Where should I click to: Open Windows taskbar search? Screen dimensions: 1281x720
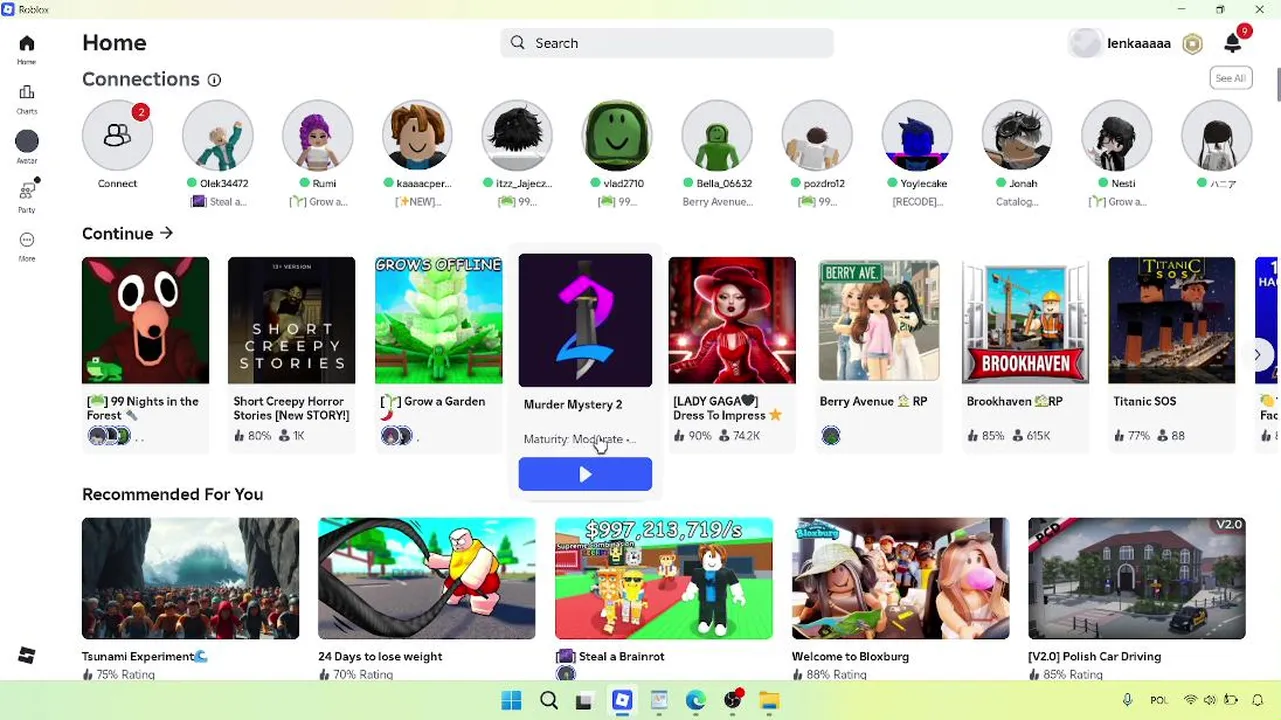click(x=549, y=701)
